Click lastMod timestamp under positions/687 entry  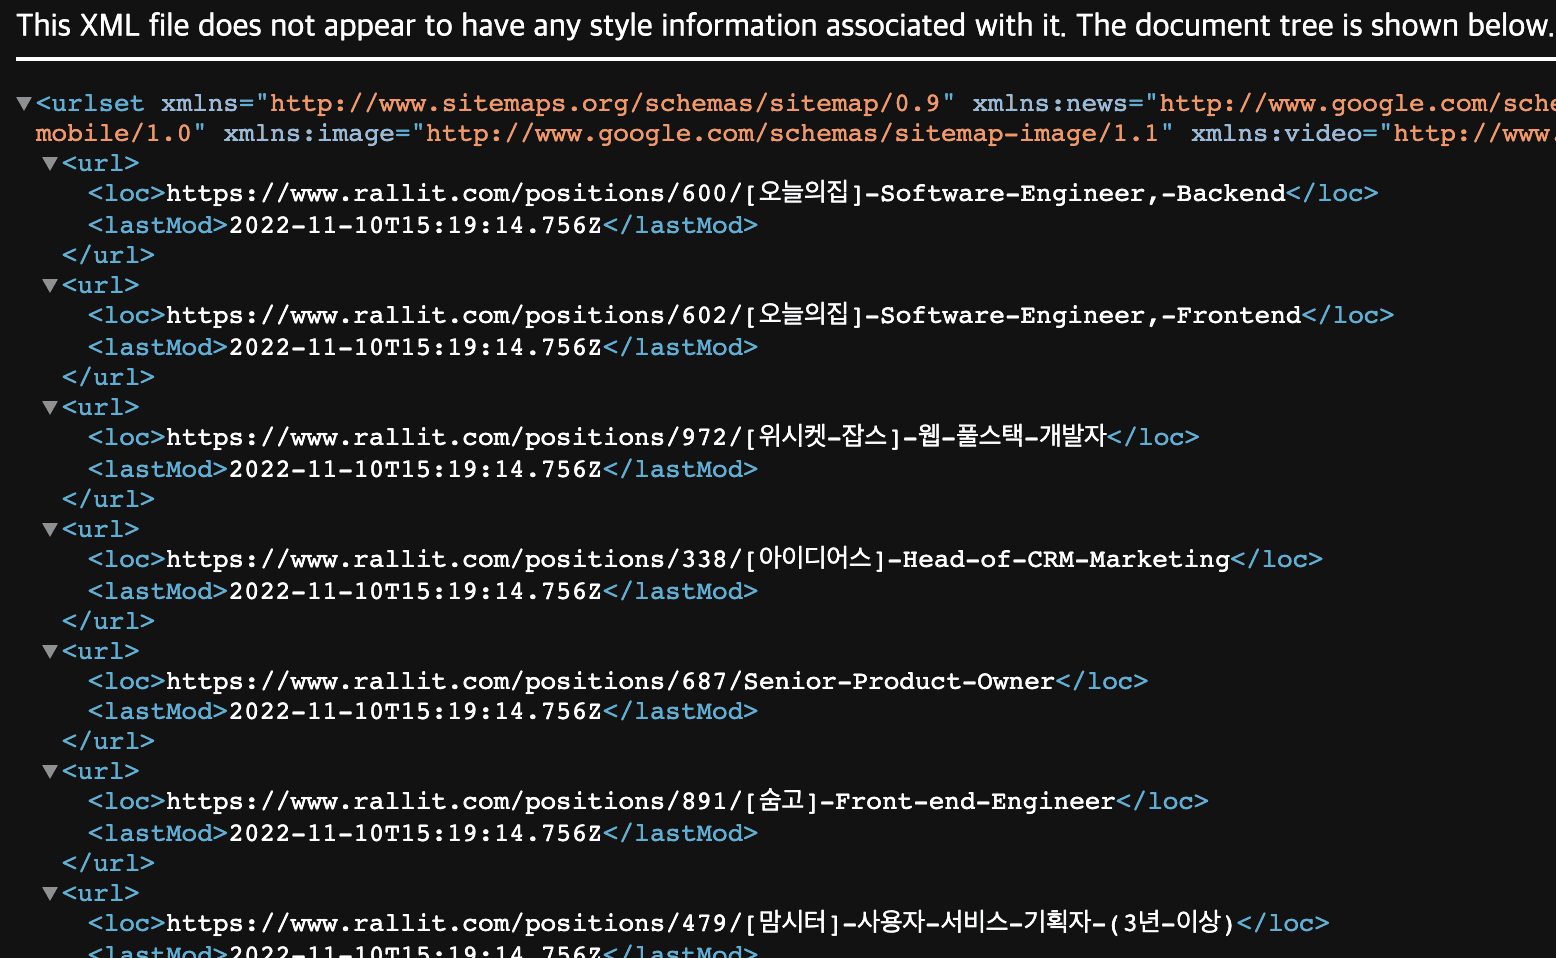(416, 711)
